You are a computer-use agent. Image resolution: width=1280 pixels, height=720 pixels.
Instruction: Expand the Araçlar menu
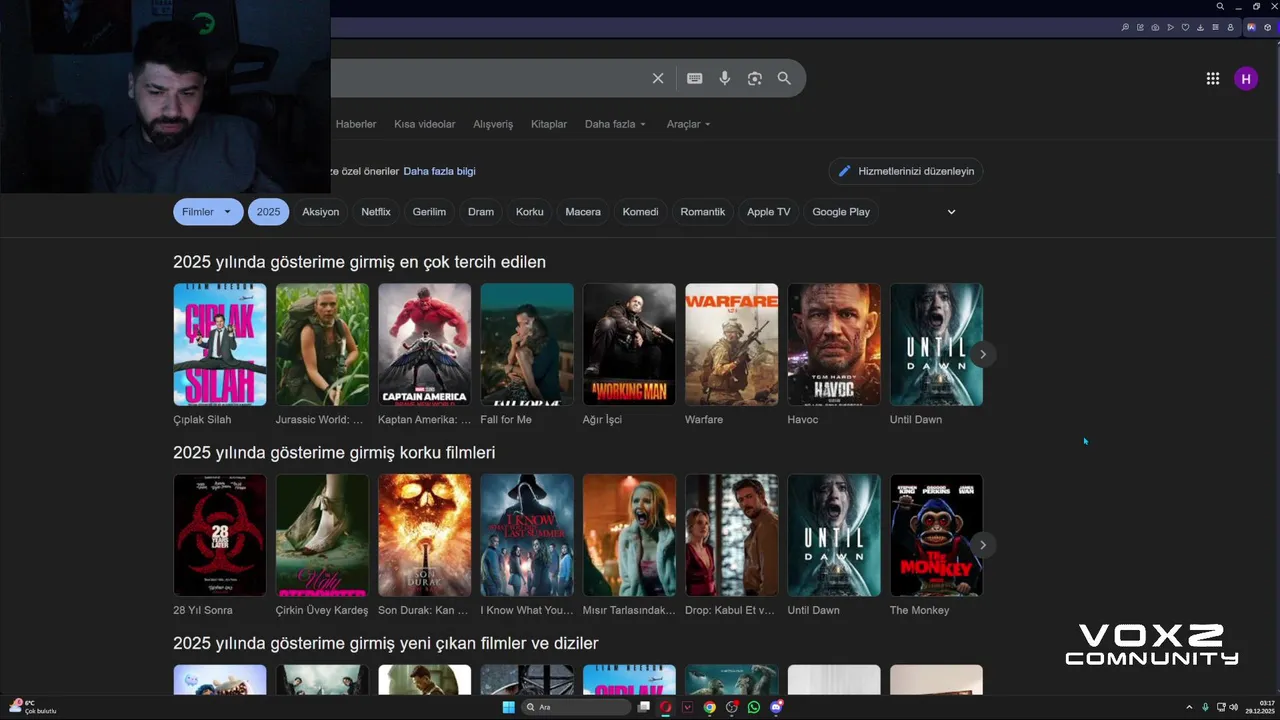(x=688, y=124)
